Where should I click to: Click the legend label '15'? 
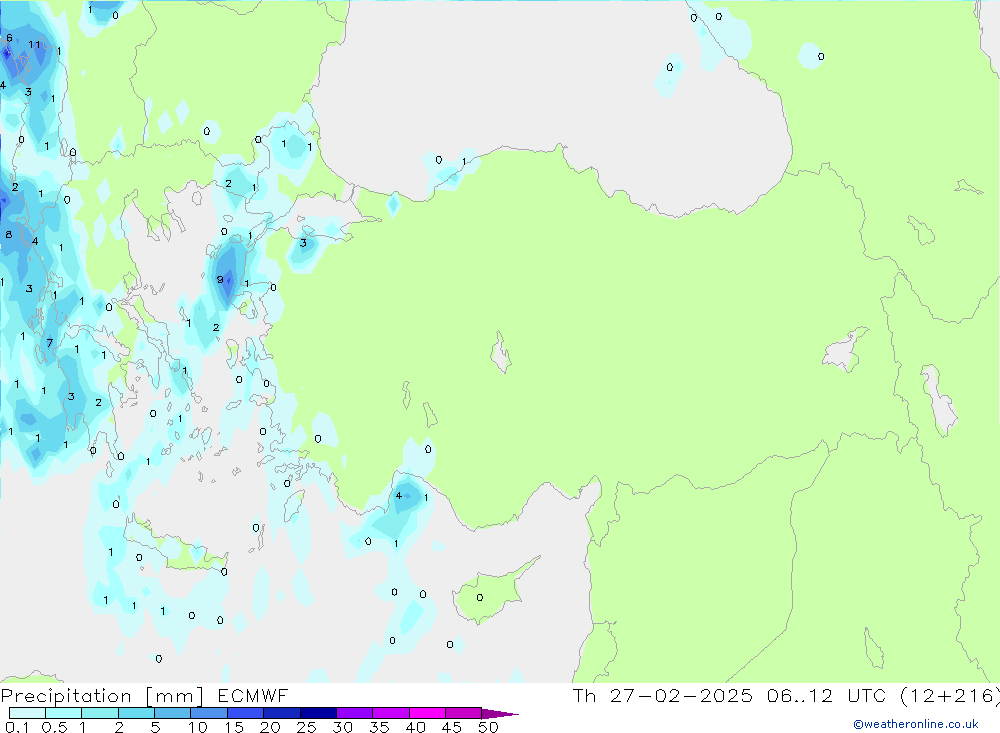234,727
